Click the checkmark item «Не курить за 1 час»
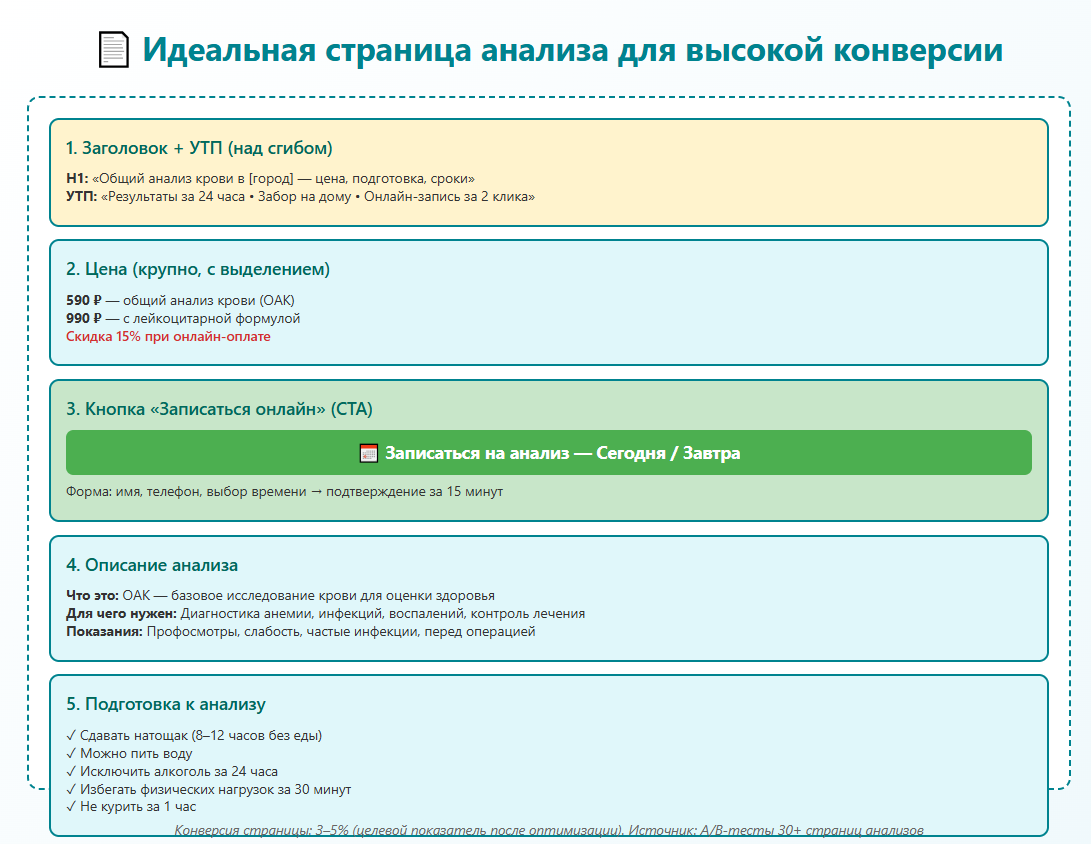 click(x=131, y=807)
